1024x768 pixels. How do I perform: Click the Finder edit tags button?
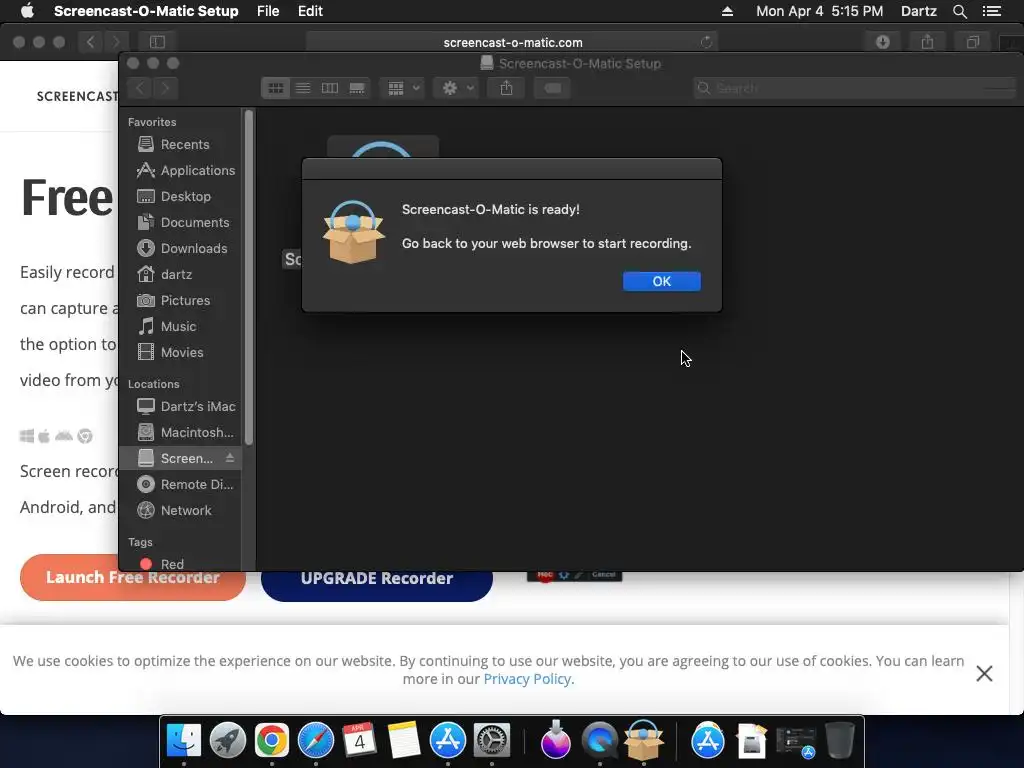[552, 88]
